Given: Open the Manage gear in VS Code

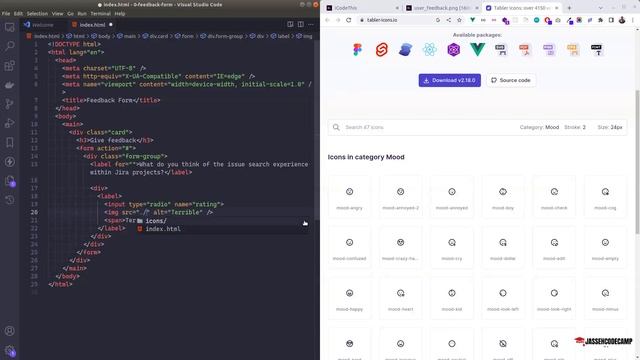Looking at the screenshot, I should coord(9,351).
